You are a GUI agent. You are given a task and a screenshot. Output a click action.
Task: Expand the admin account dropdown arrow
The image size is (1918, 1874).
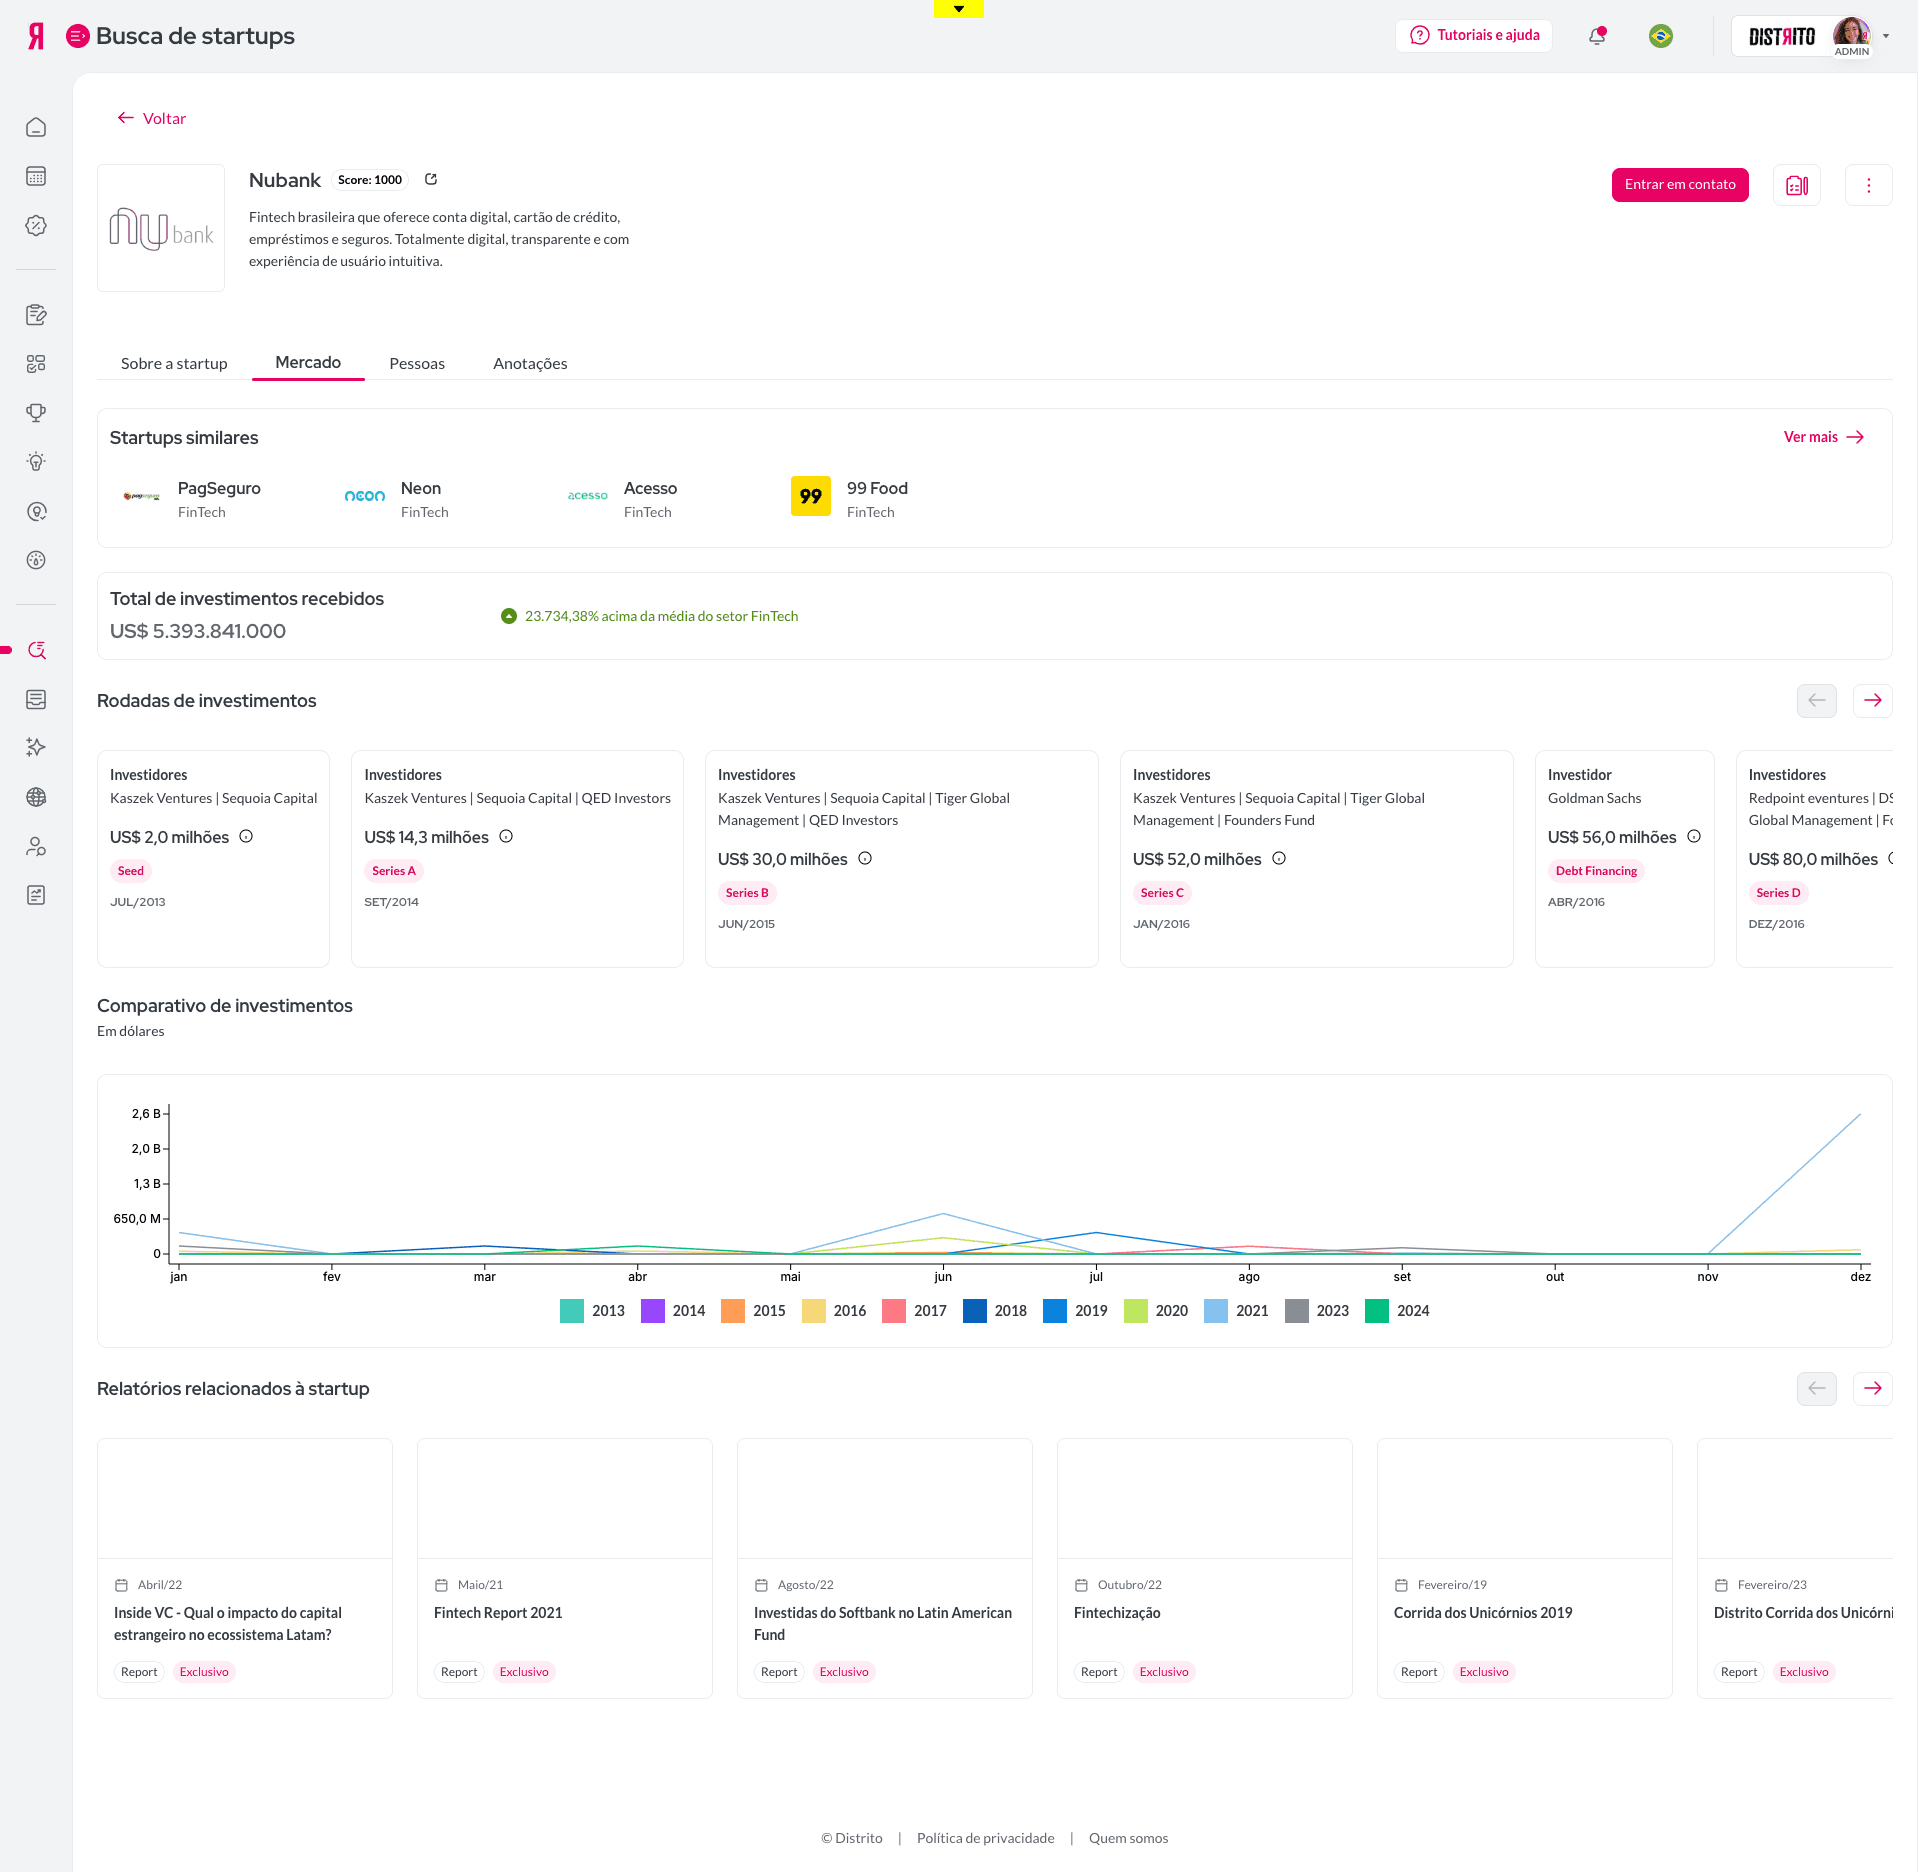coord(1886,36)
